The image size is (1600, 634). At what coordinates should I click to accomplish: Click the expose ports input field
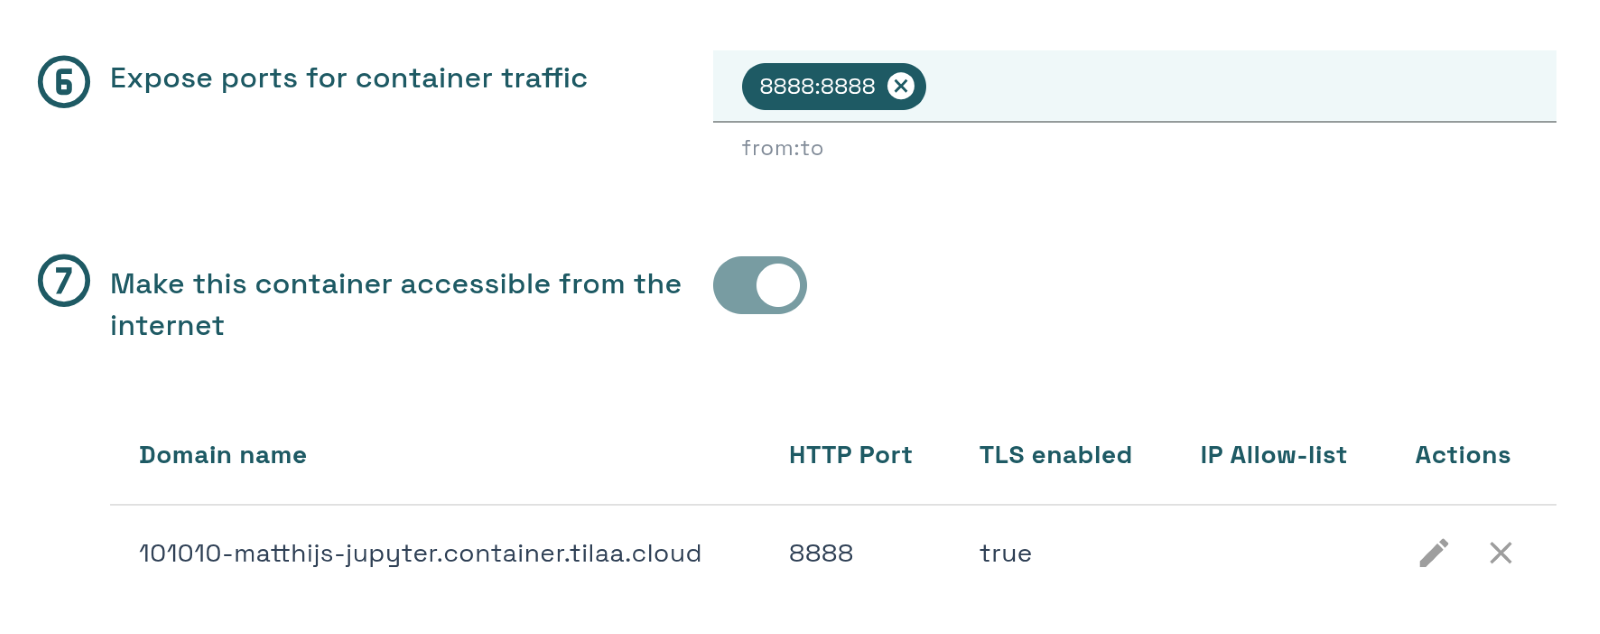(1134, 86)
